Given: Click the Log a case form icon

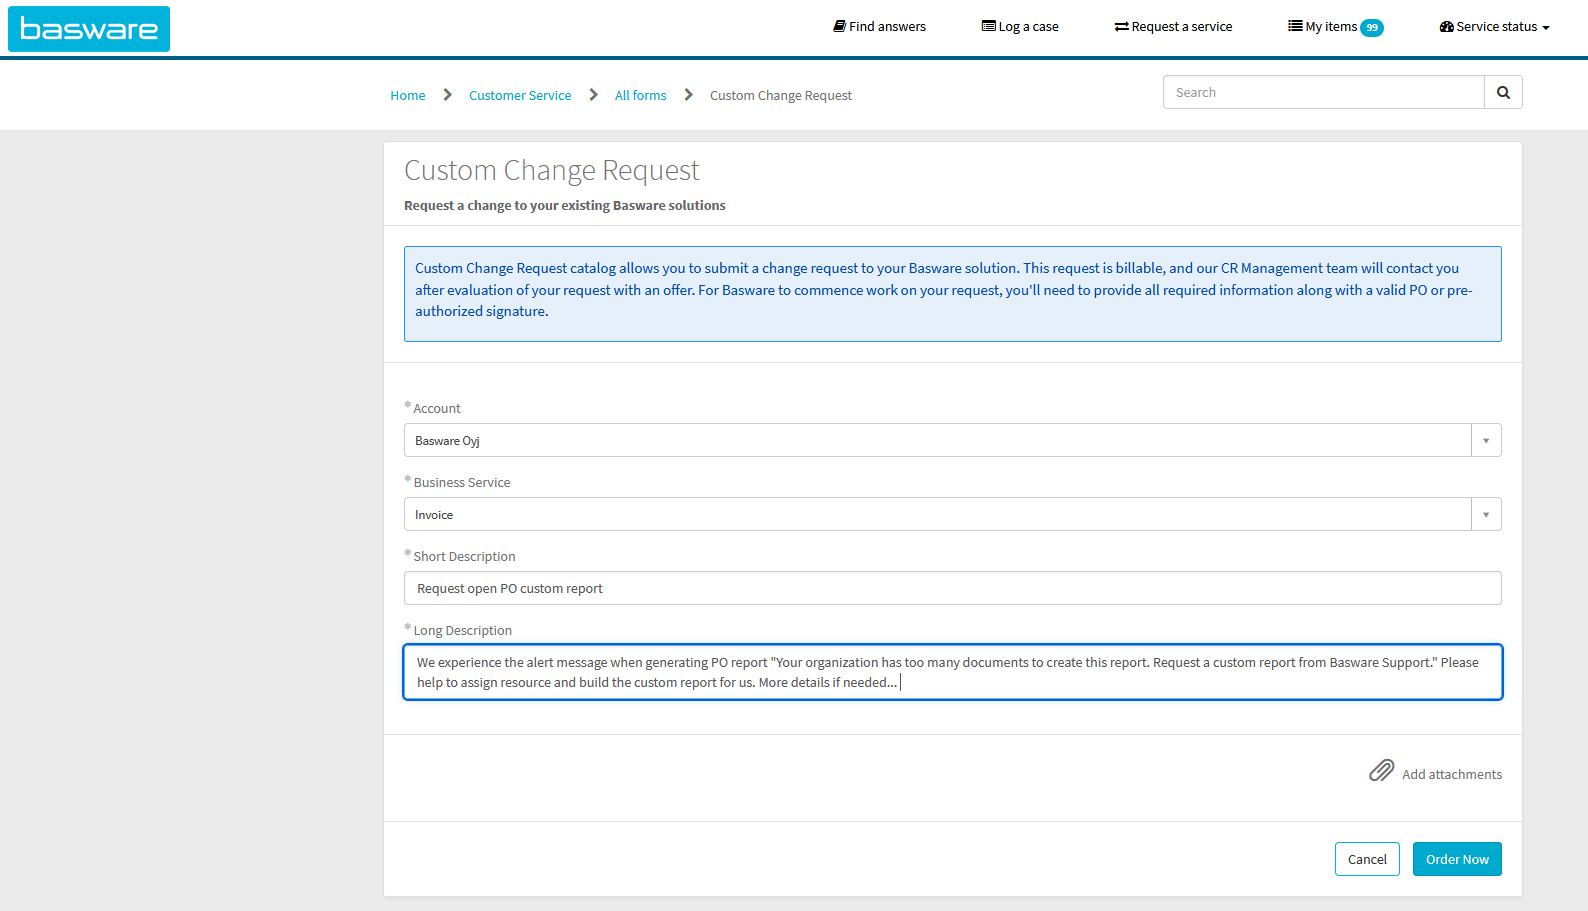Looking at the screenshot, I should pyautogui.click(x=988, y=26).
